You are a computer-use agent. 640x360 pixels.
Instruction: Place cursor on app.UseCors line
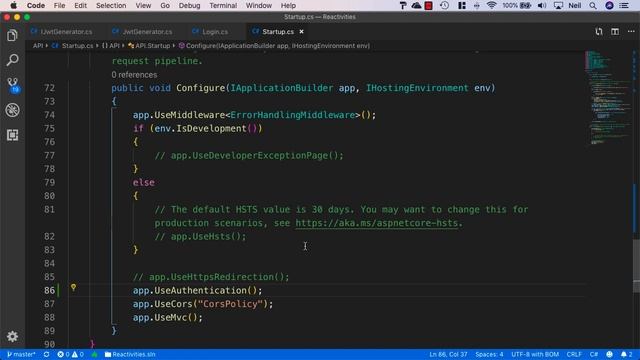coord(203,304)
